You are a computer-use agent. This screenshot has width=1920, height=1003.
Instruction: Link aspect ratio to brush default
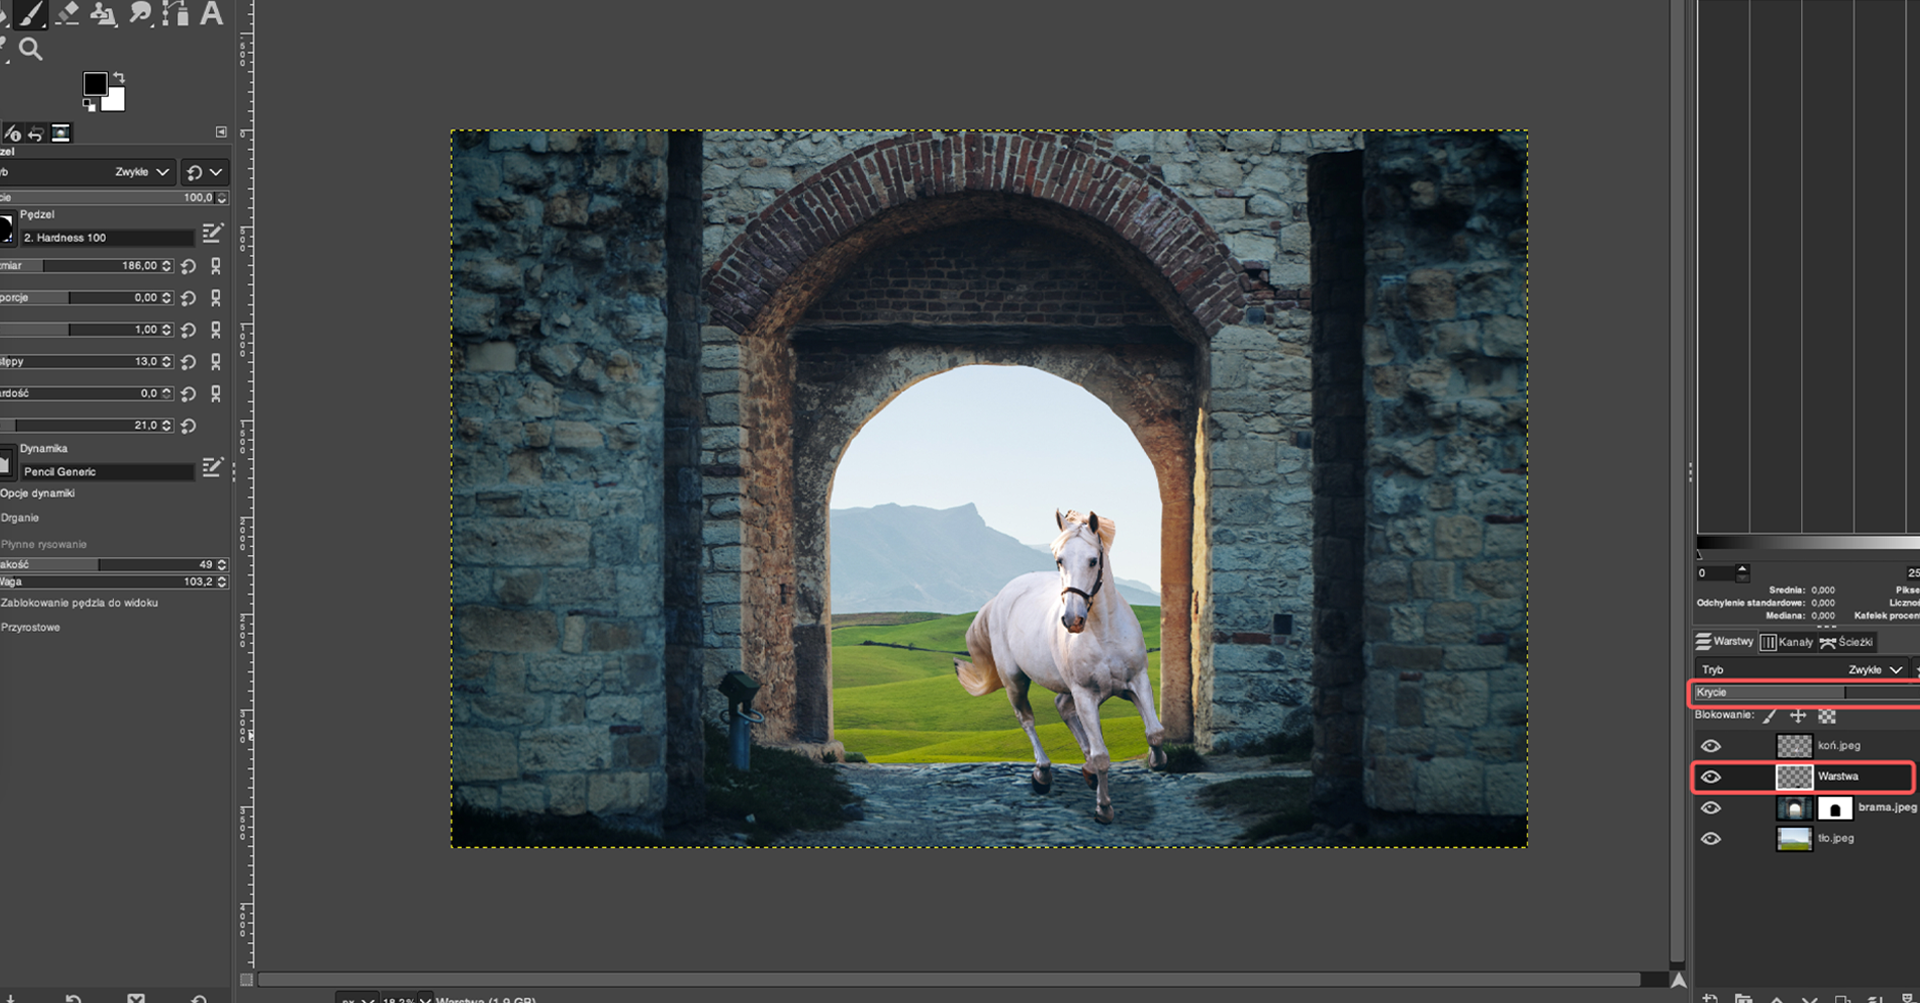[x=215, y=298]
